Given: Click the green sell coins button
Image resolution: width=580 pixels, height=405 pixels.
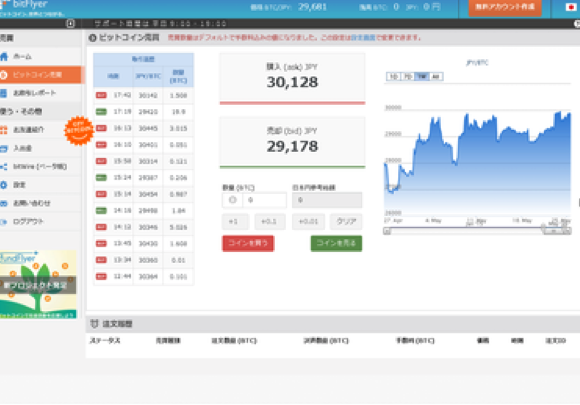Looking at the screenshot, I should pyautogui.click(x=336, y=243).
